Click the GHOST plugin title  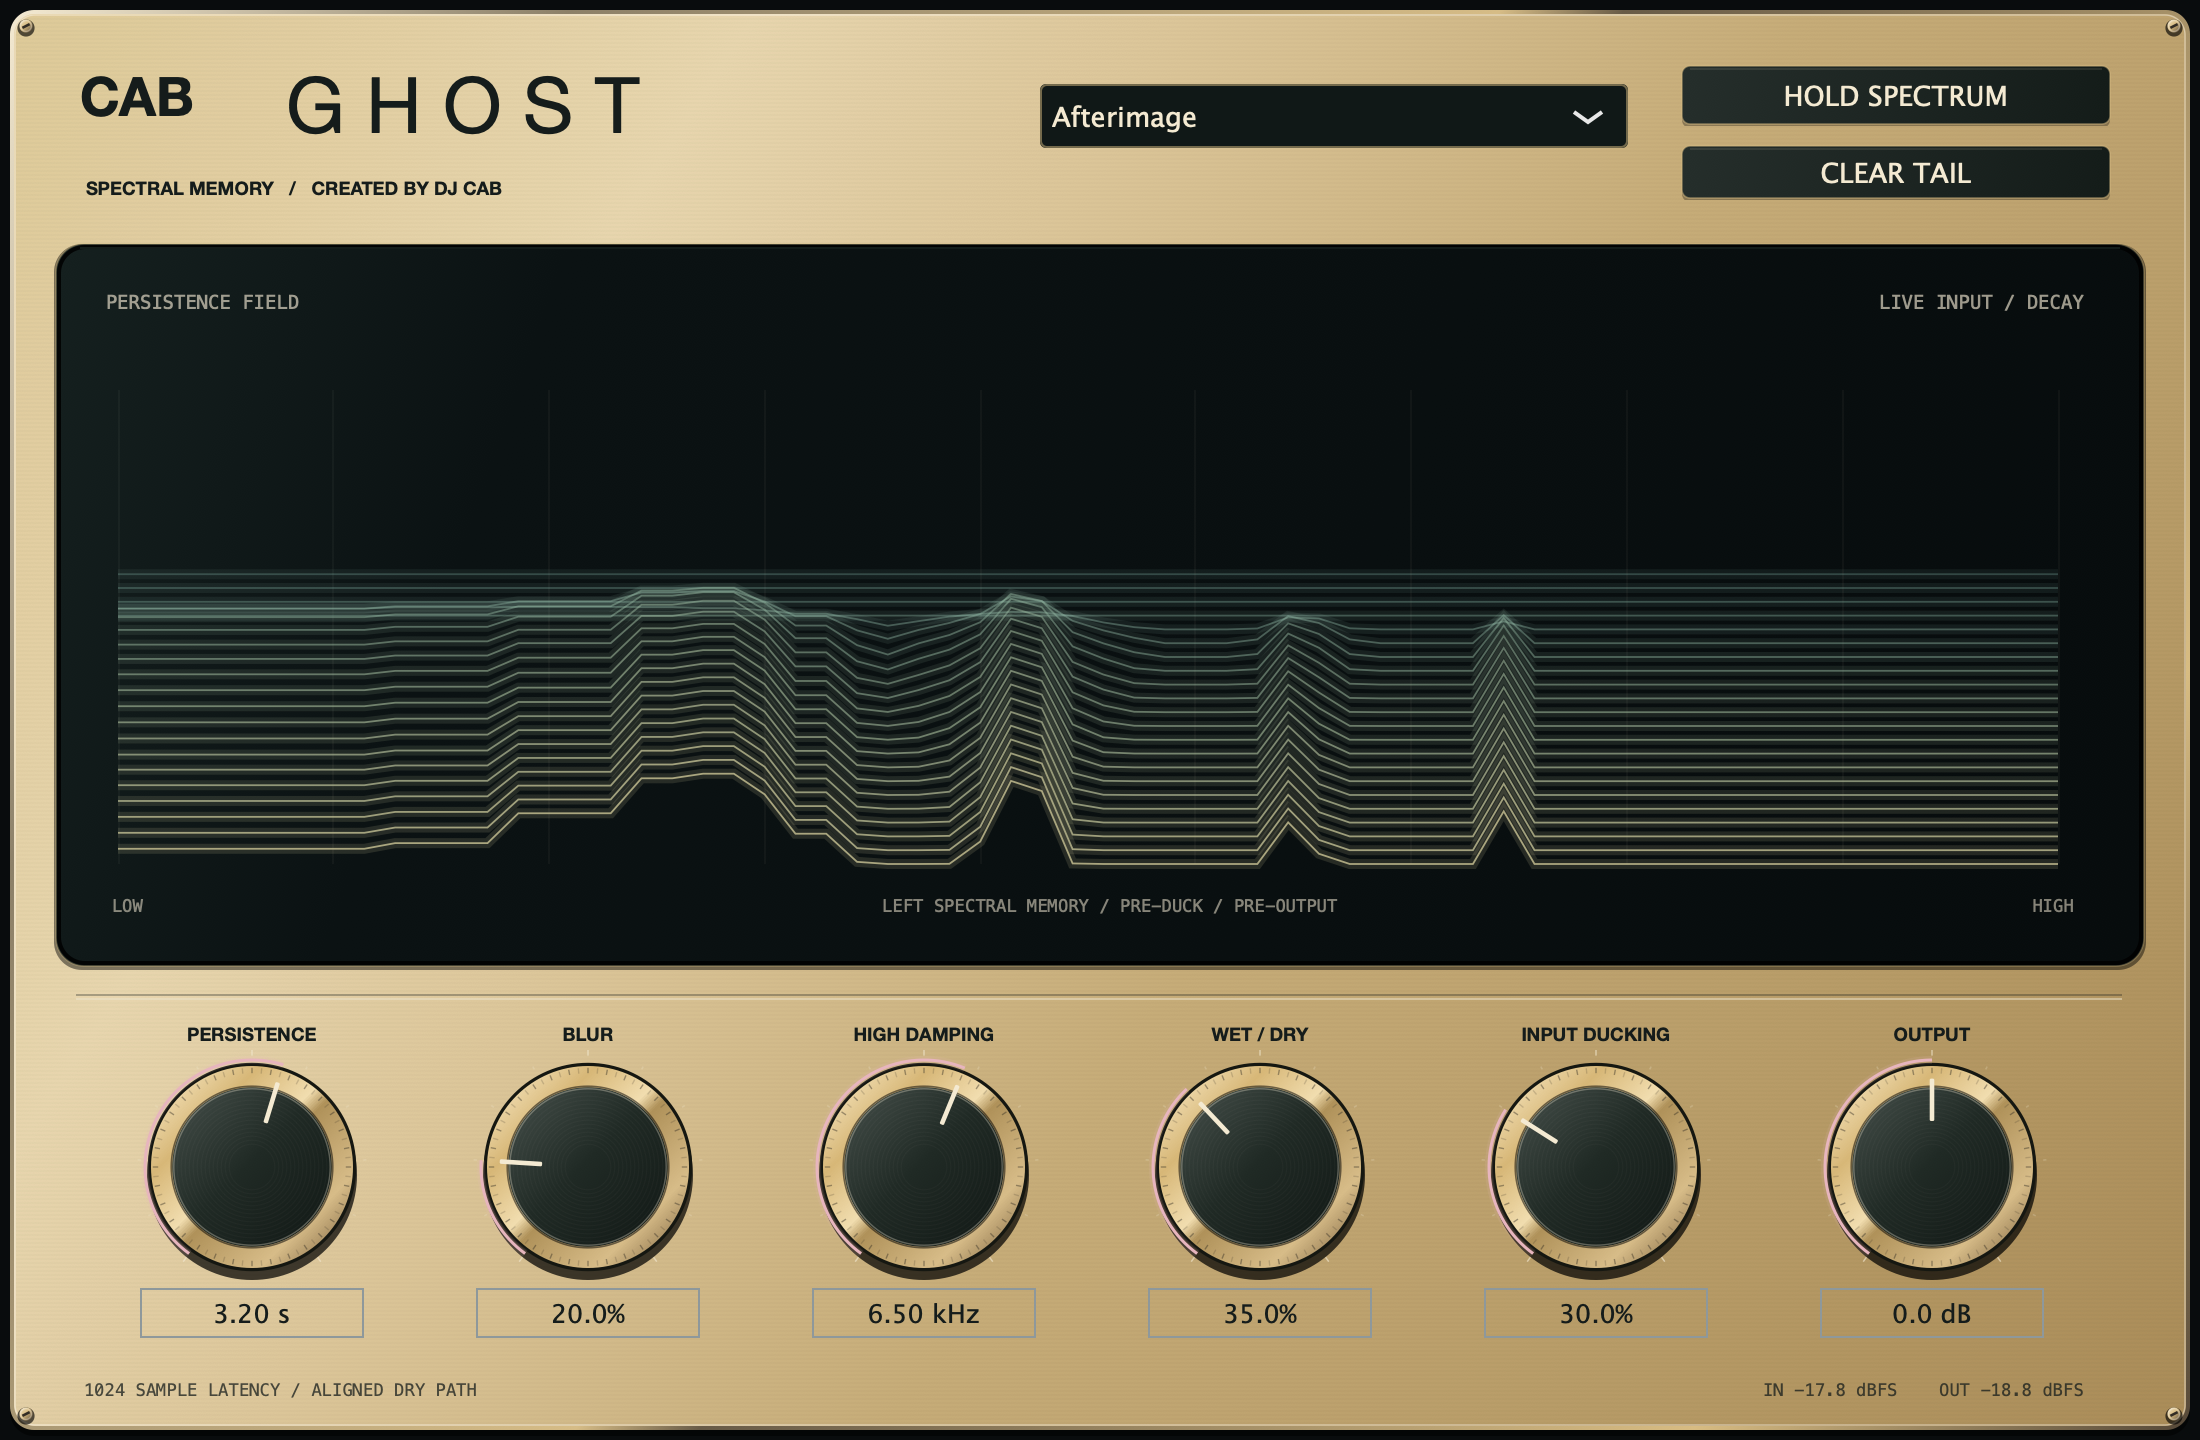pos(465,105)
